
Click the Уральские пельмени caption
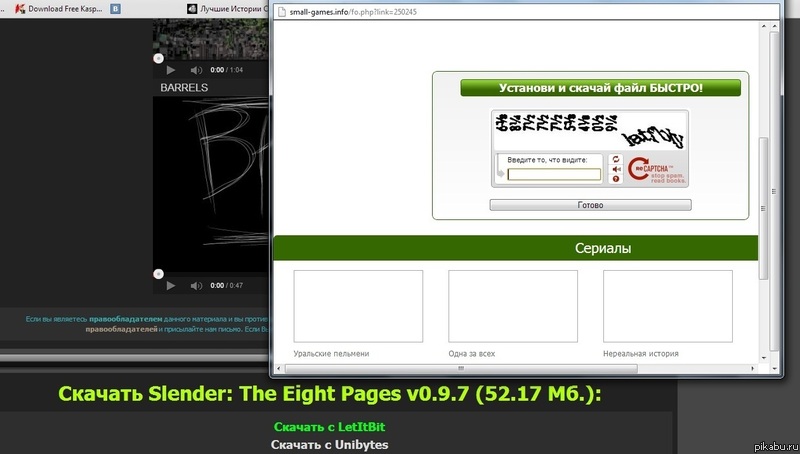click(x=331, y=354)
